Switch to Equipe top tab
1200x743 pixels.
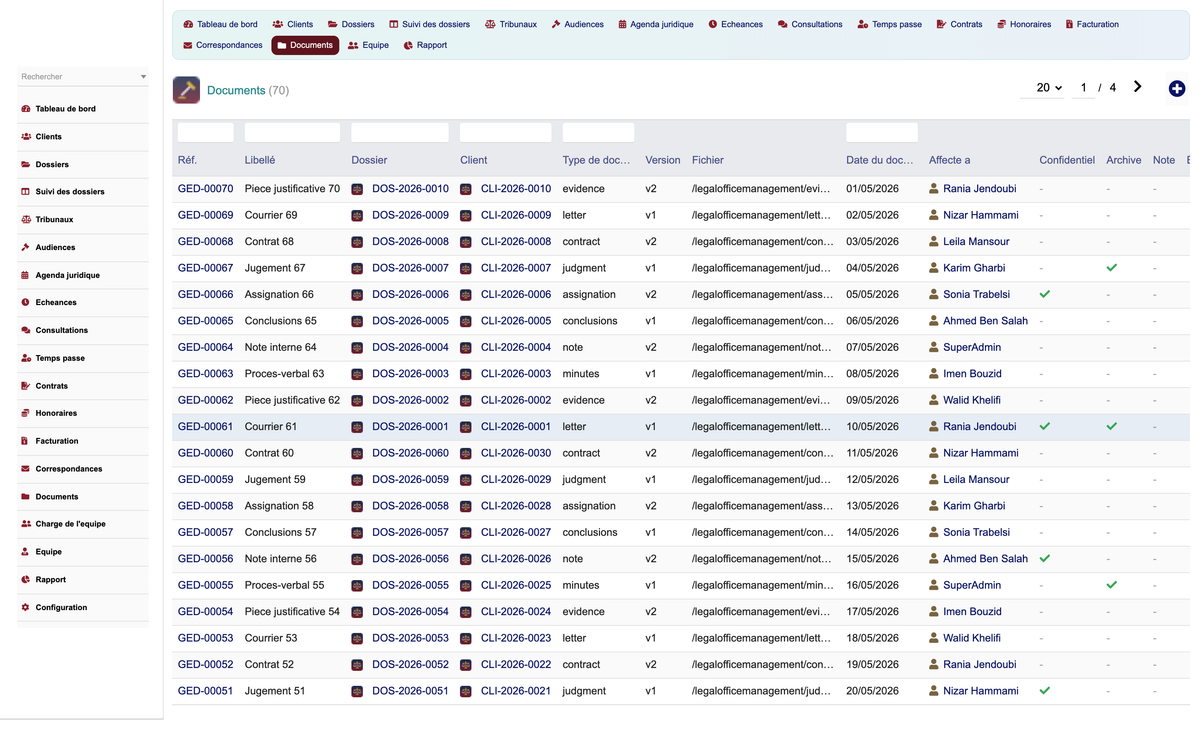[368, 45]
